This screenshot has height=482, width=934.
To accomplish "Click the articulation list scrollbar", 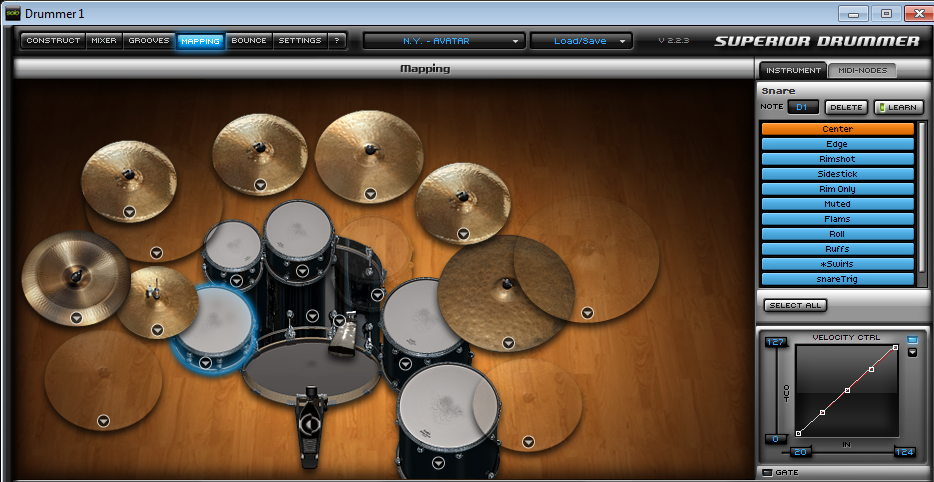I will tap(923, 197).
